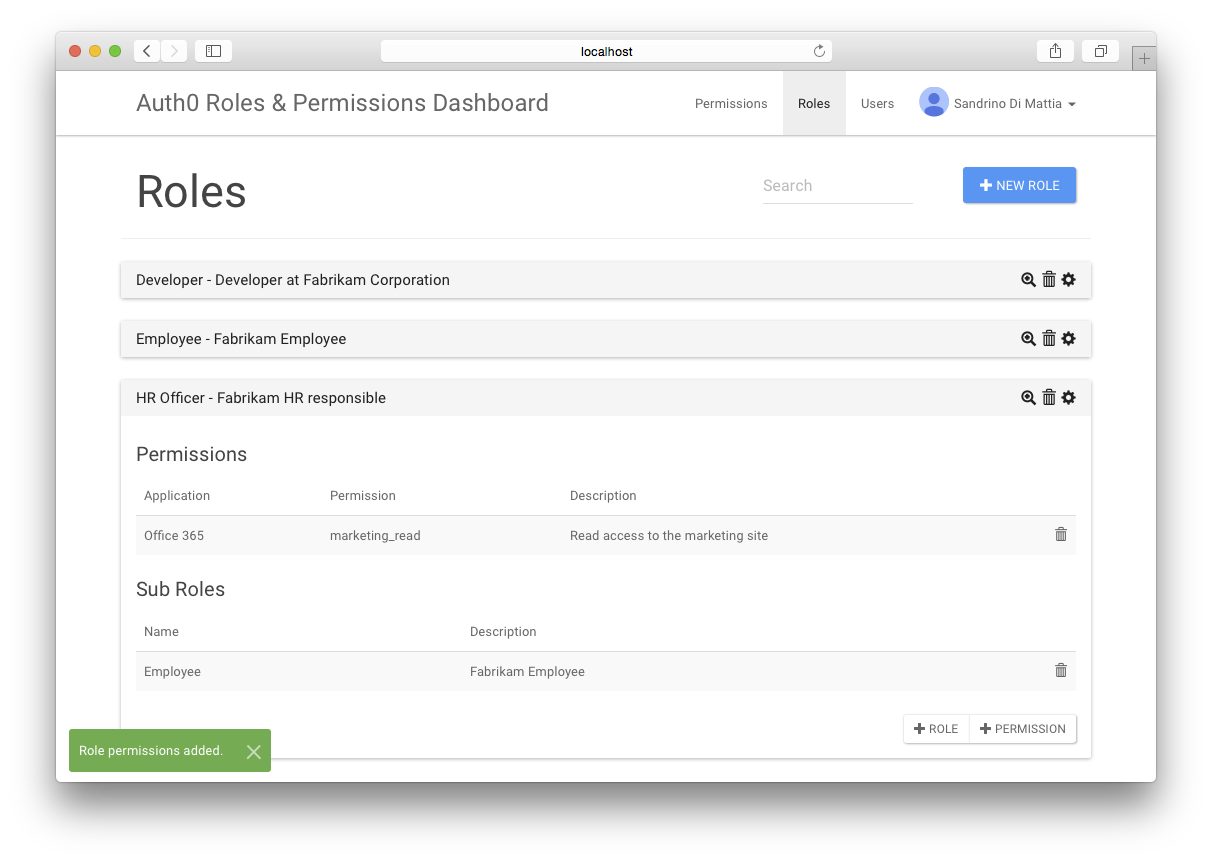Expand the Employee - Fabrikam Employee panel

(x=241, y=339)
